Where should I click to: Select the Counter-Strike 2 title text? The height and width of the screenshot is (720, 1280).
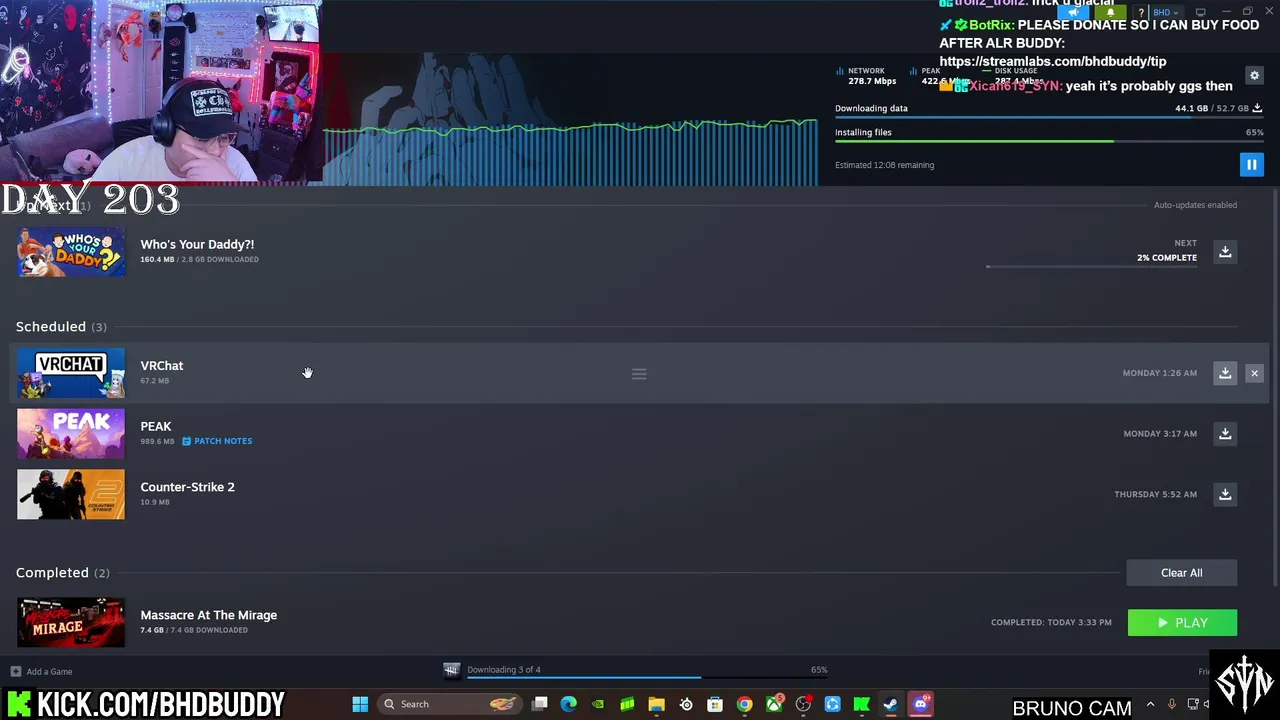pos(188,487)
